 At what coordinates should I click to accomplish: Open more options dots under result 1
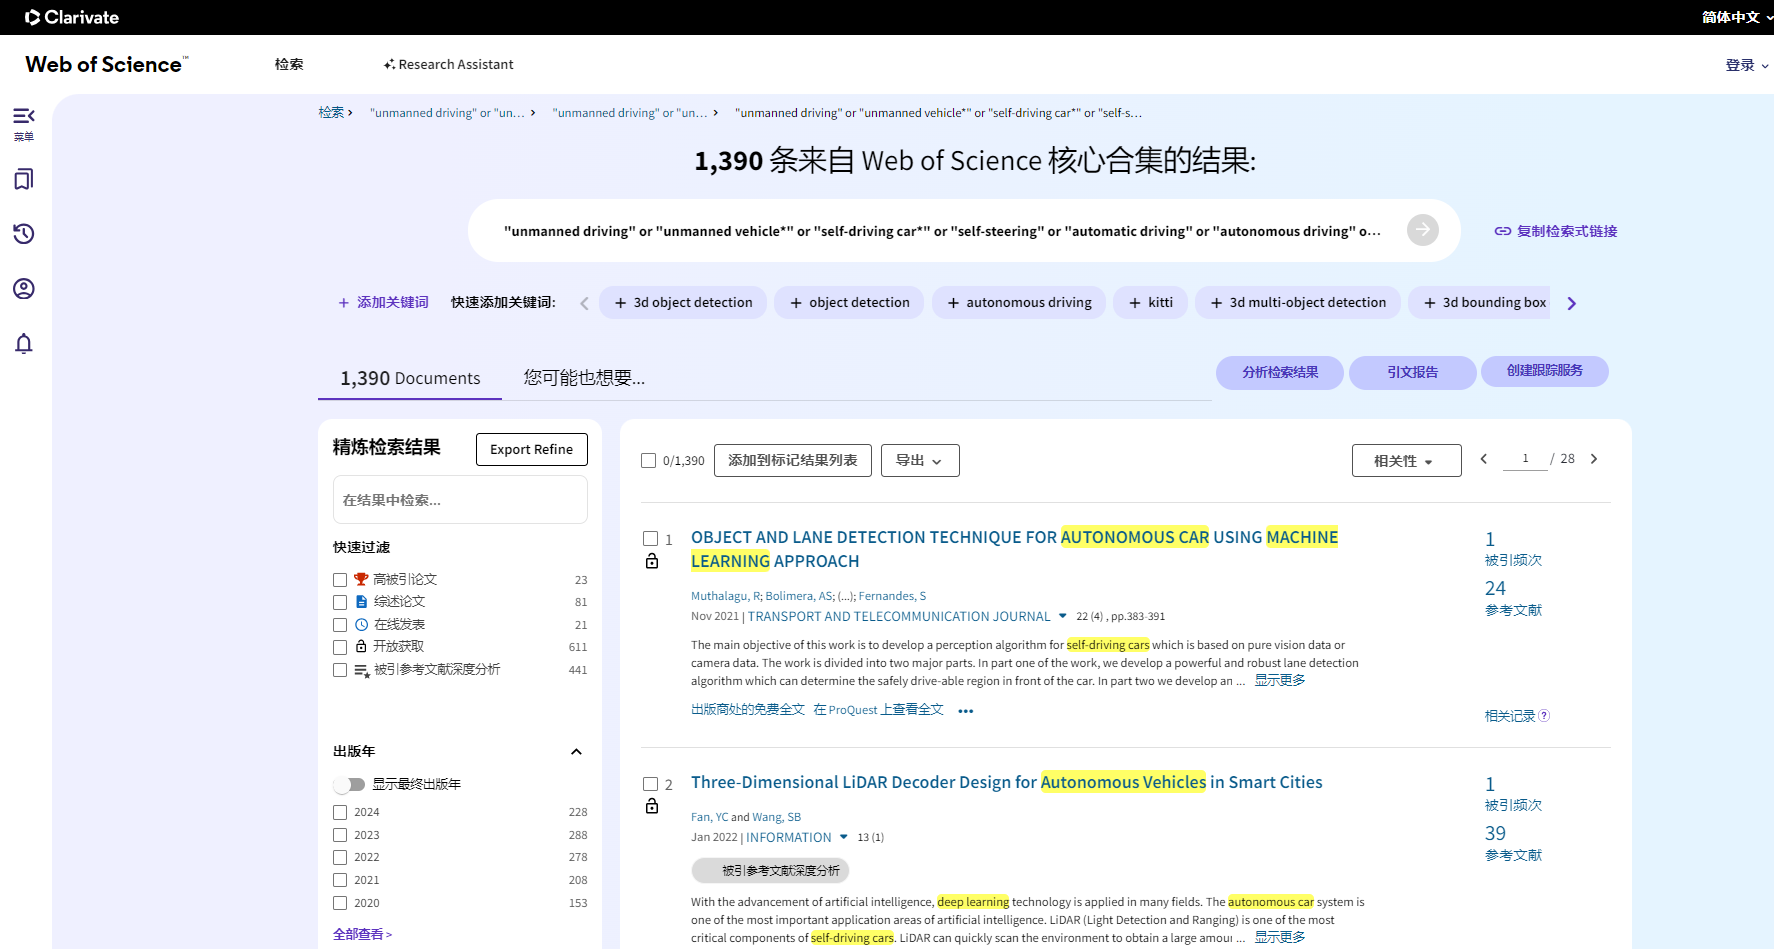point(966,711)
